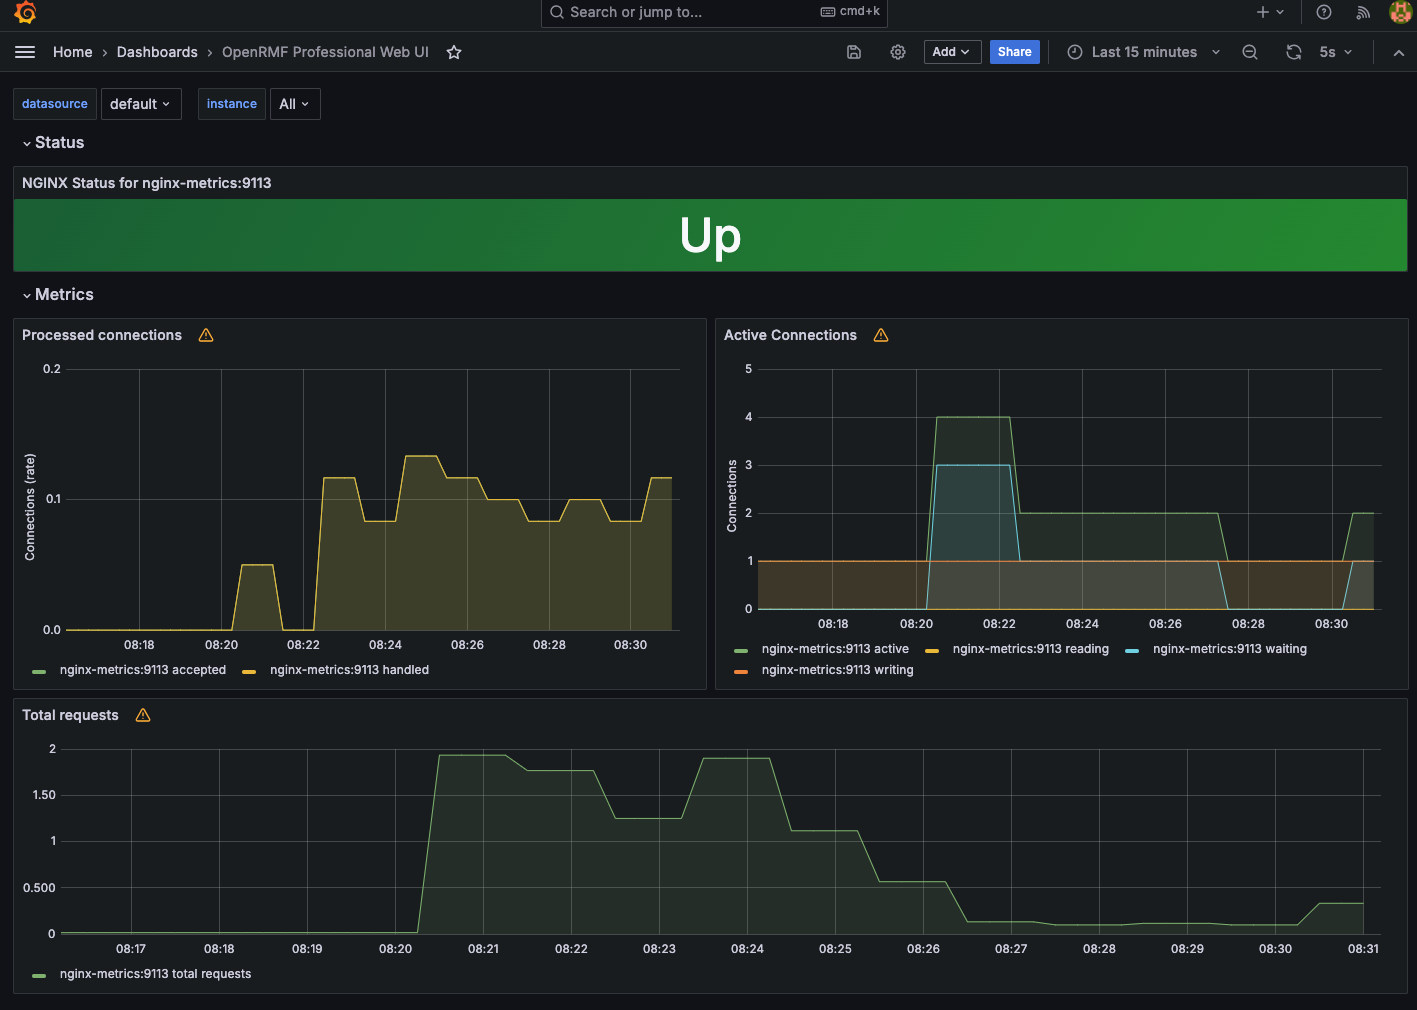Refresh the dashboard now

click(1294, 52)
